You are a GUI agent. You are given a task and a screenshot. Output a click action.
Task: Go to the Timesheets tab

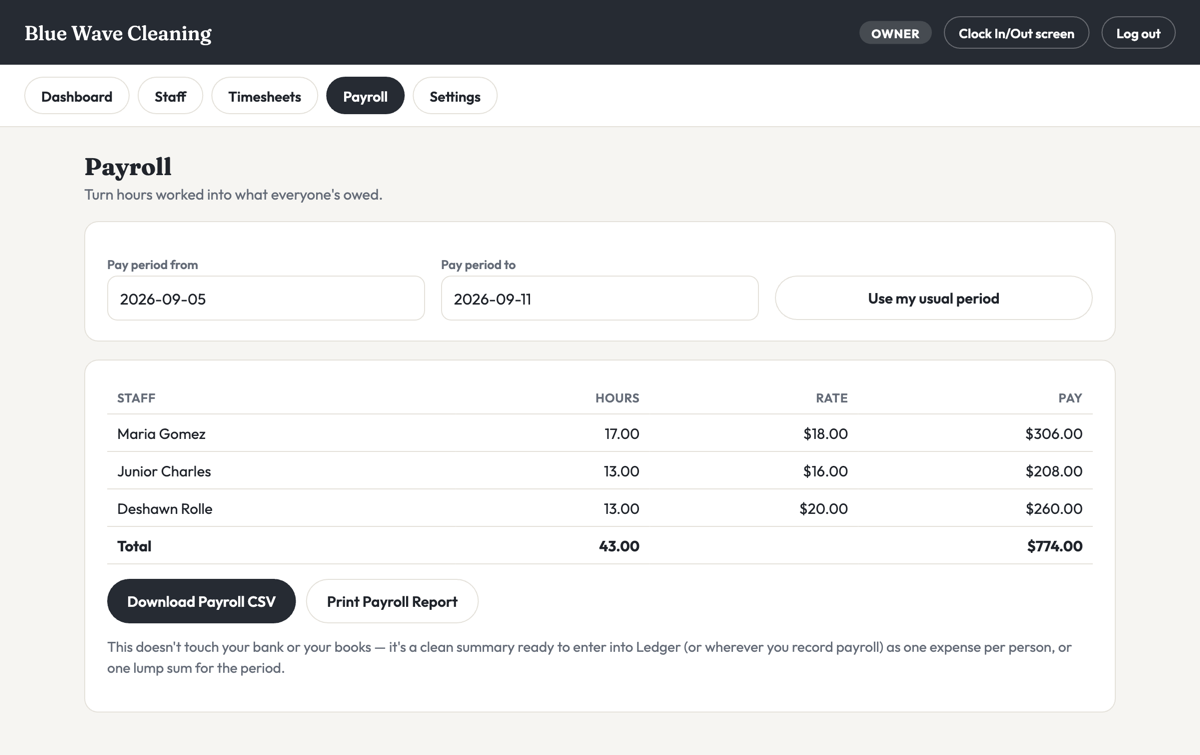(265, 96)
